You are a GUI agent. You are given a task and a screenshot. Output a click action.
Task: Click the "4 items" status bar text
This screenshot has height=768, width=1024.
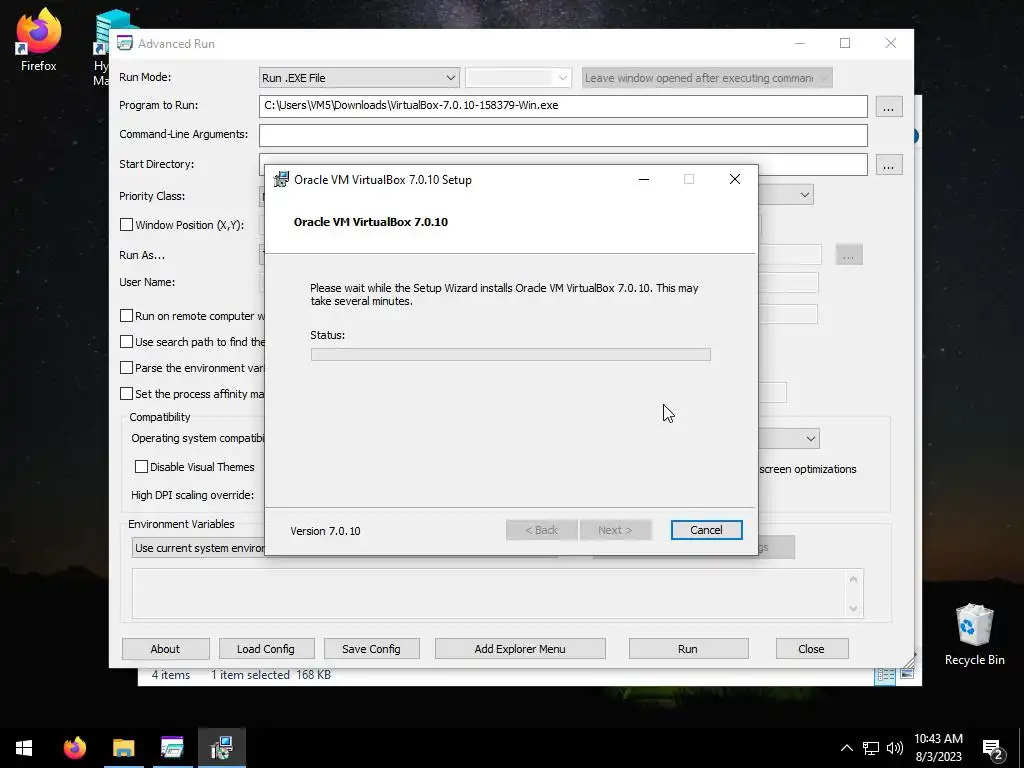171,675
